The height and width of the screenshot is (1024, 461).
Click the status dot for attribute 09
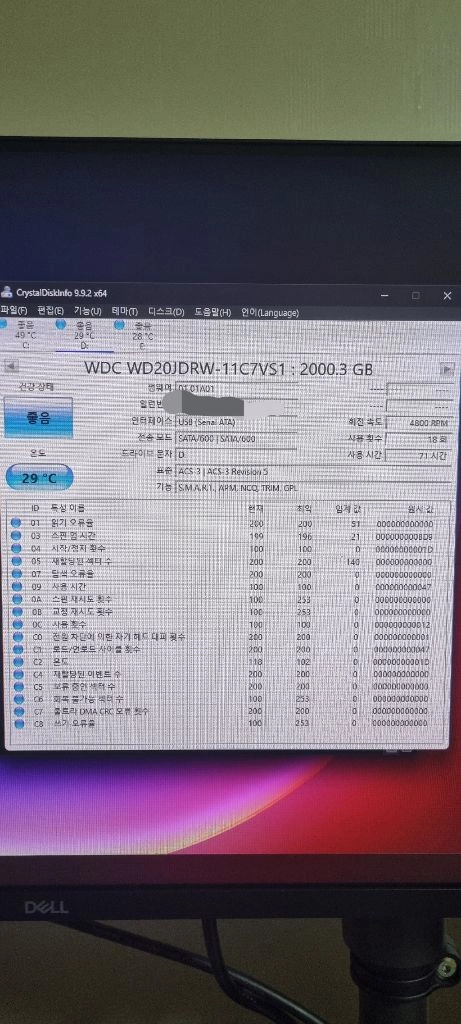coord(16,586)
